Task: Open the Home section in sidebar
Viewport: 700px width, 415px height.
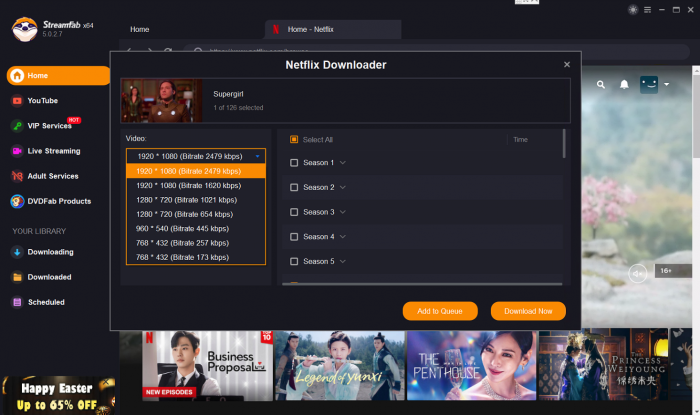Action: [58, 75]
